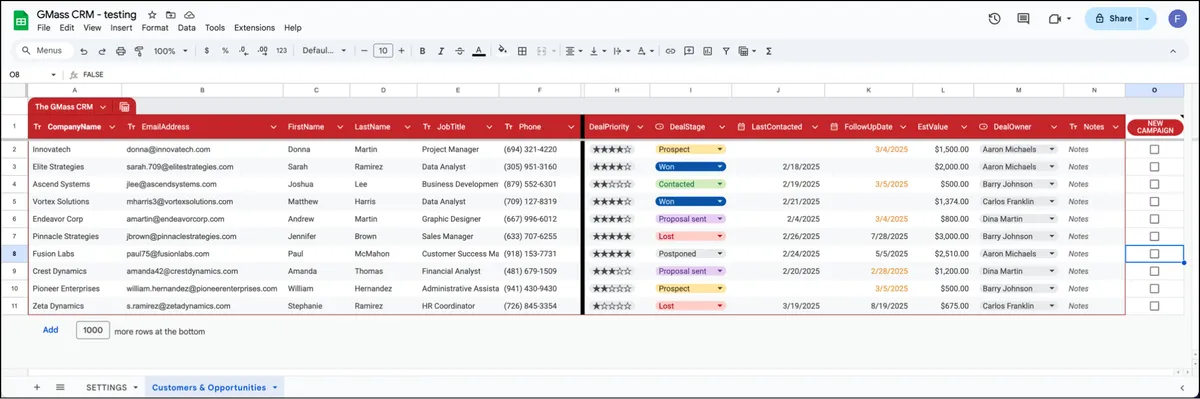This screenshot has width=1200, height=399.
Task: Toggle strikethrough formatting
Action: pos(460,51)
